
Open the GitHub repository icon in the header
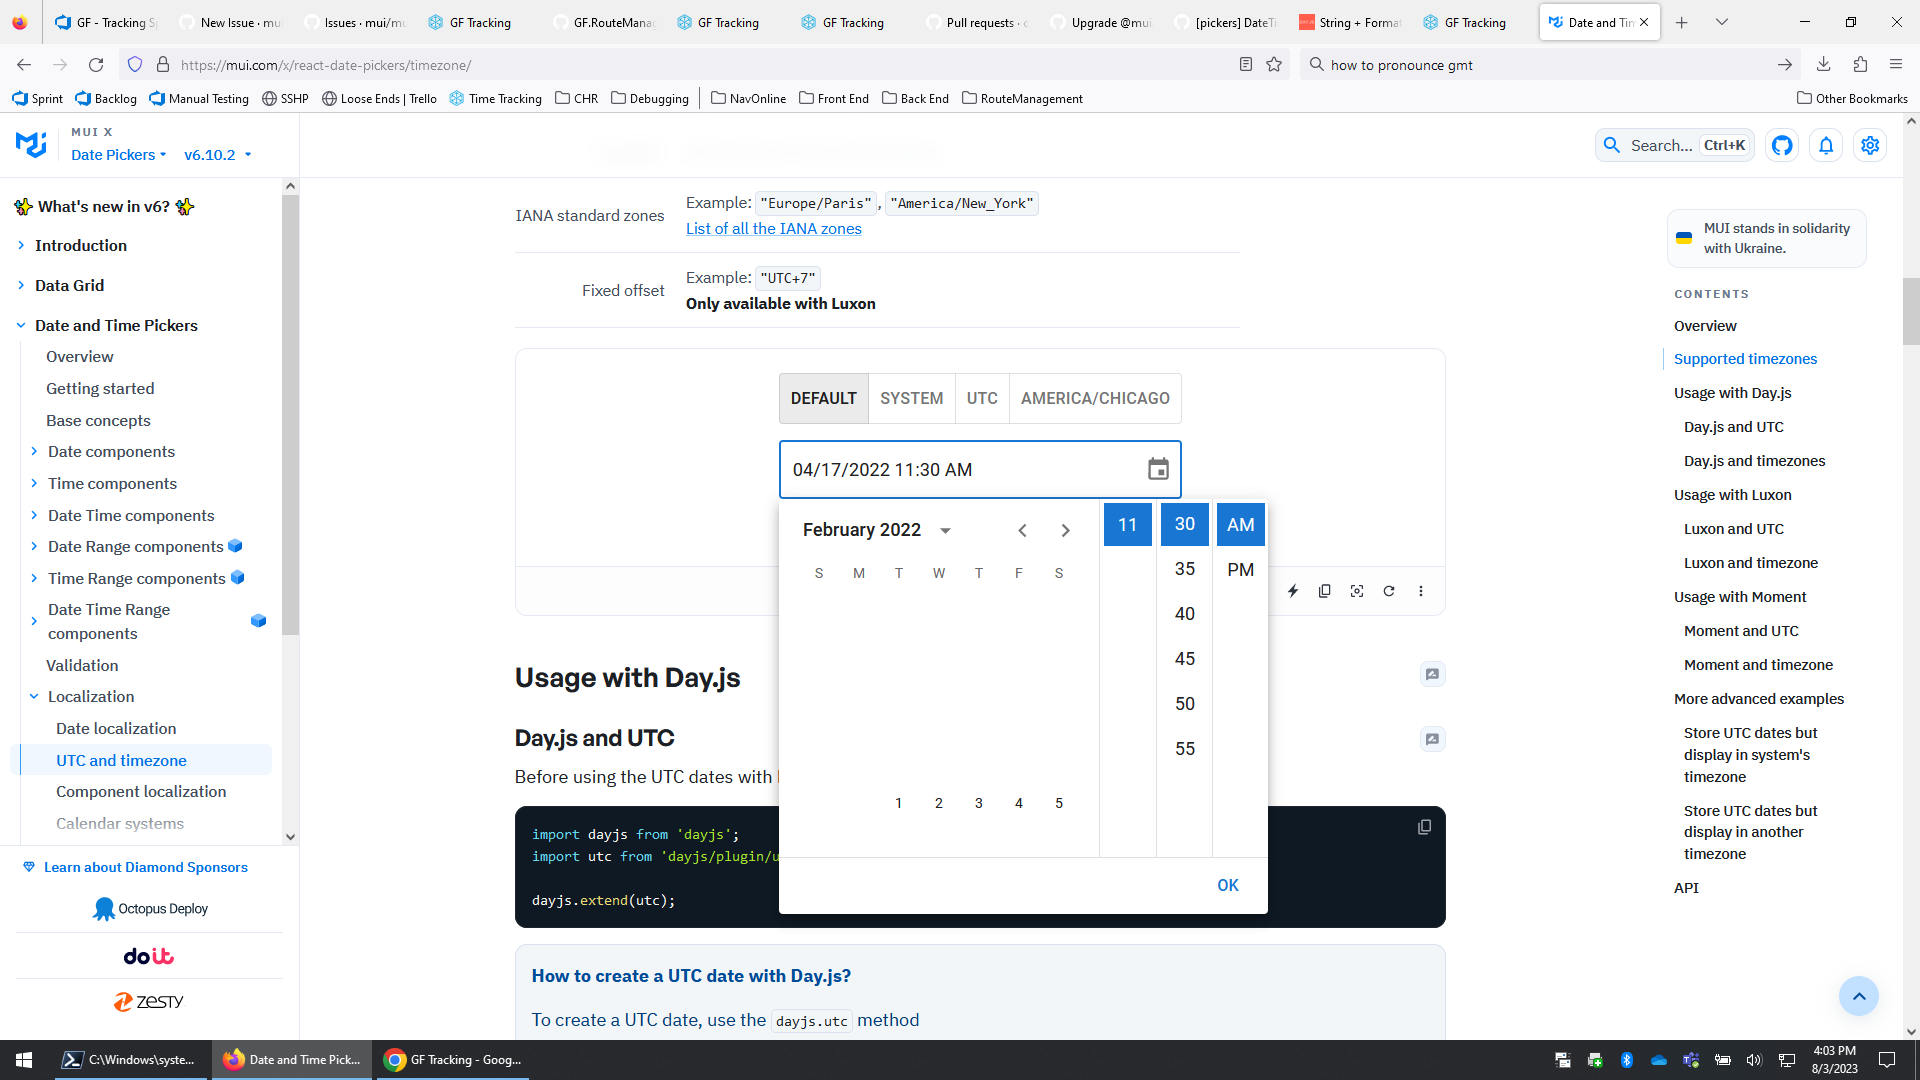(x=1782, y=145)
